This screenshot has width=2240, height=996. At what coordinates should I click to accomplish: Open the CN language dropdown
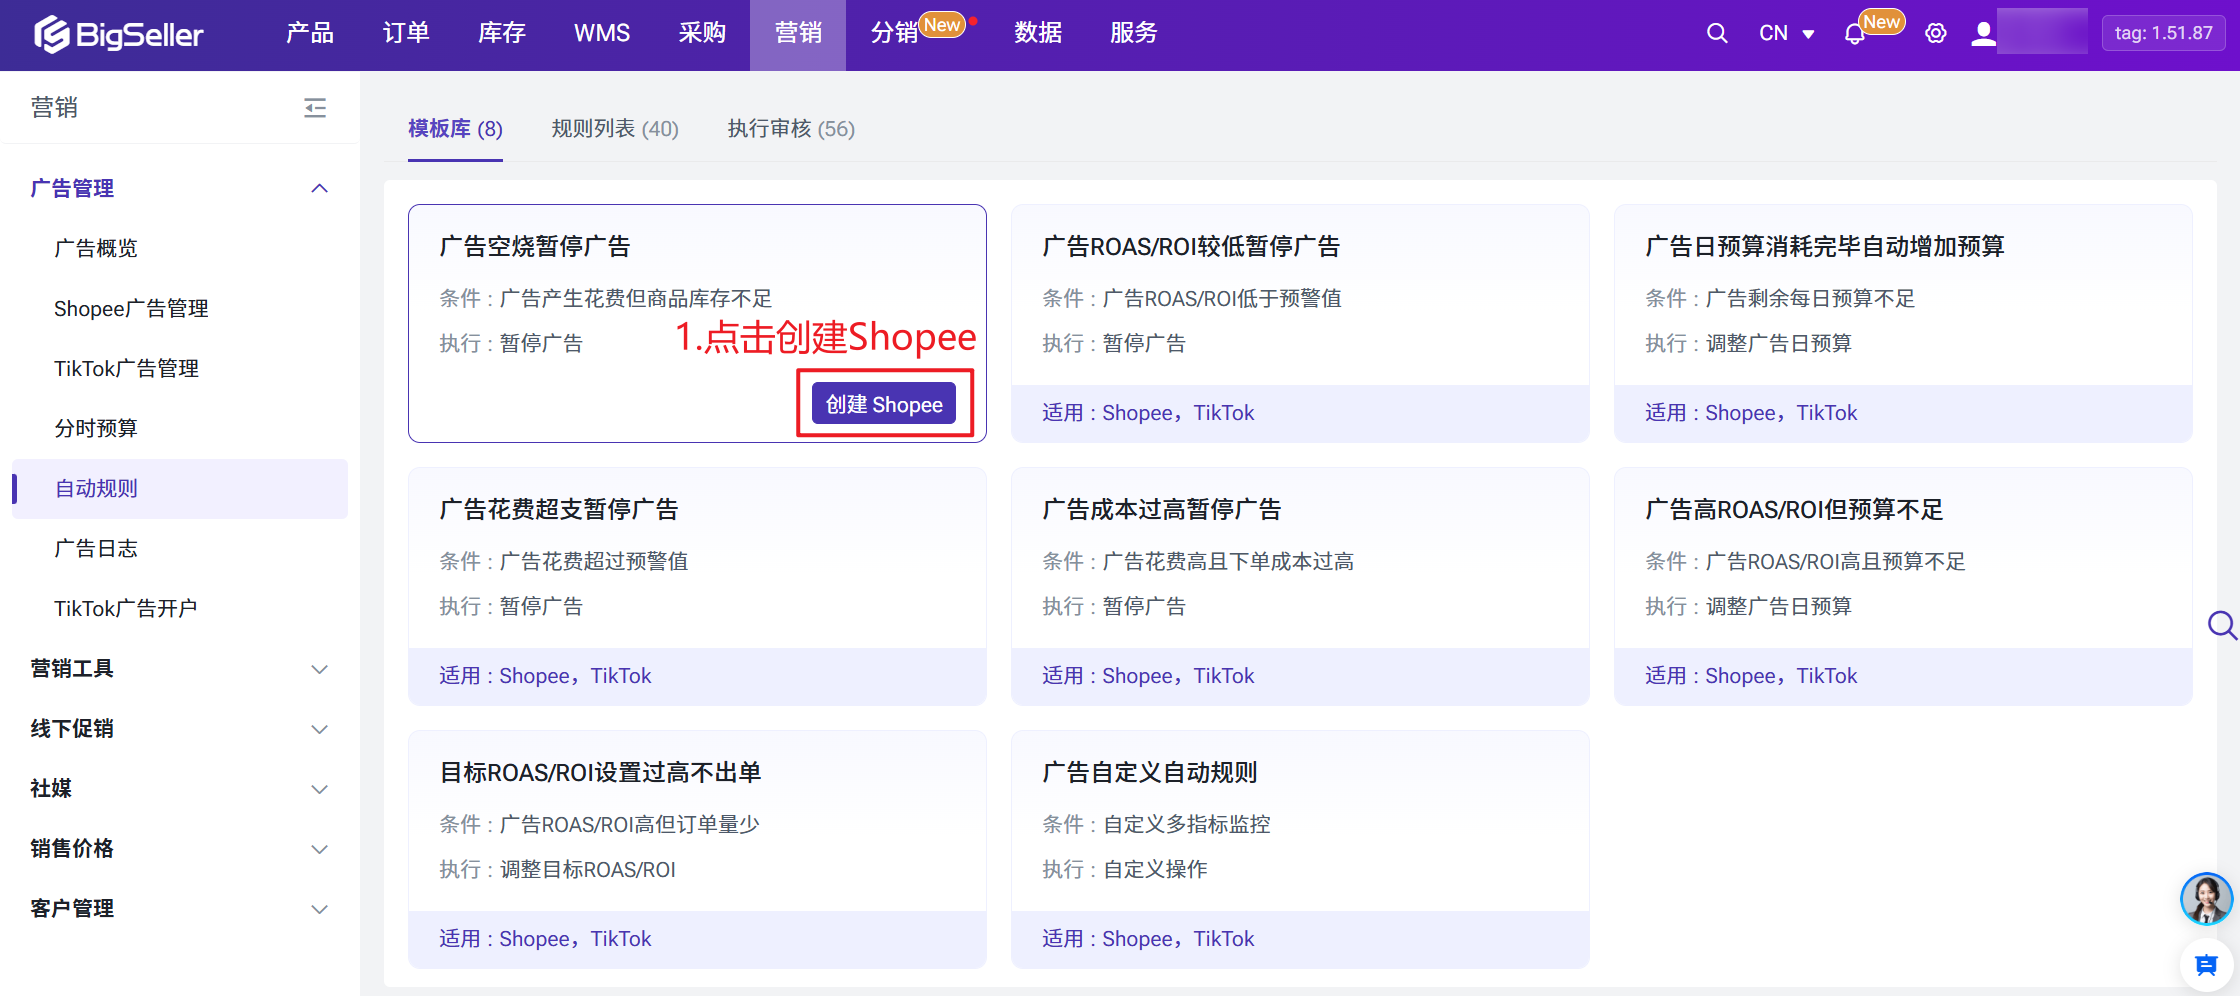(1786, 33)
